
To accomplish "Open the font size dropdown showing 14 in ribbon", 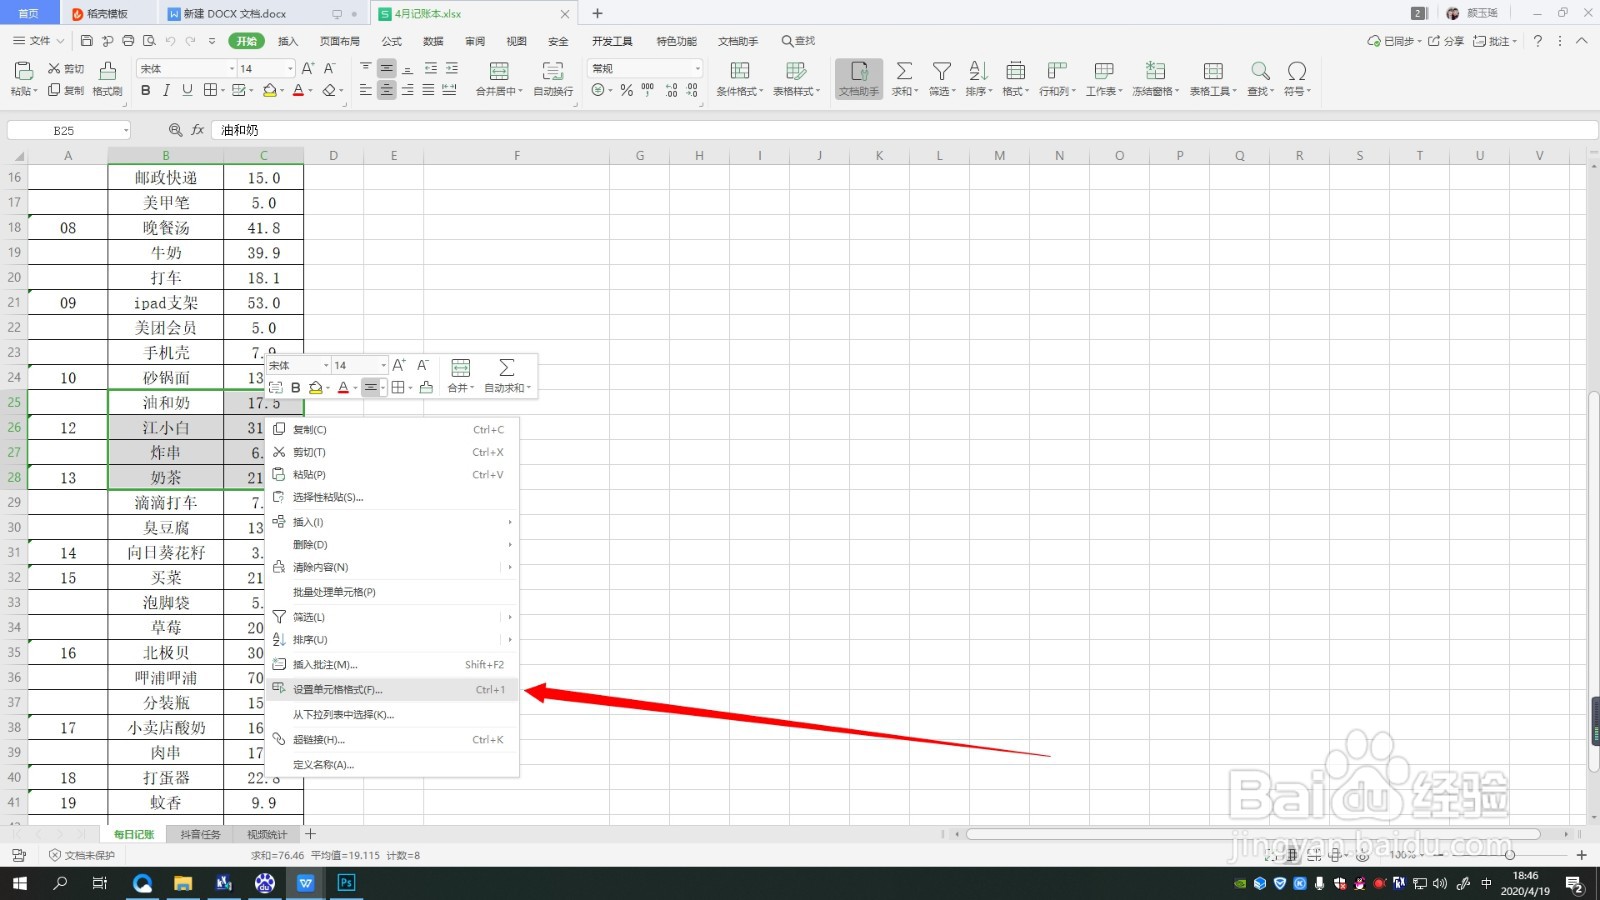I will 290,68.
